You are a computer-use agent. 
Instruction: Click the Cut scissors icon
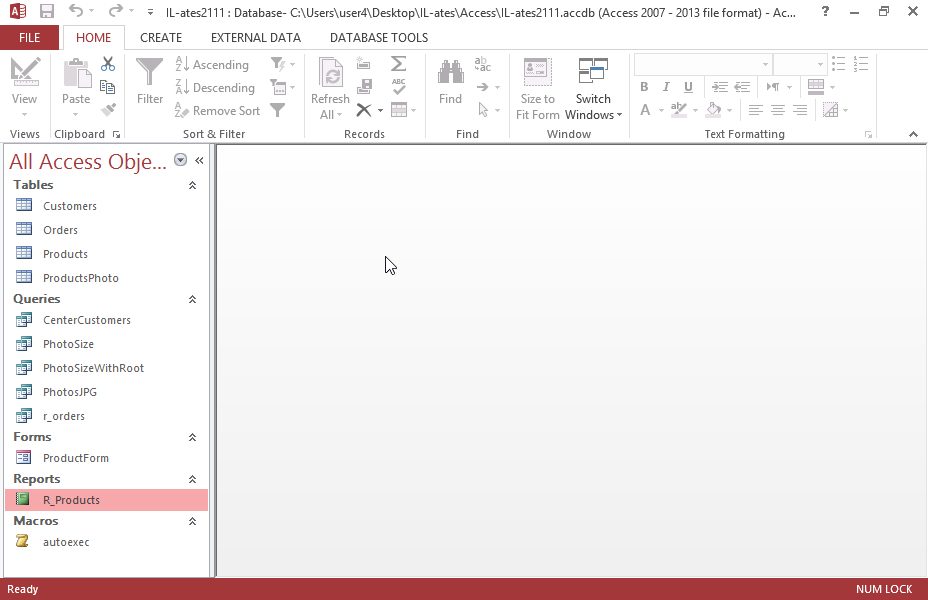coord(108,64)
